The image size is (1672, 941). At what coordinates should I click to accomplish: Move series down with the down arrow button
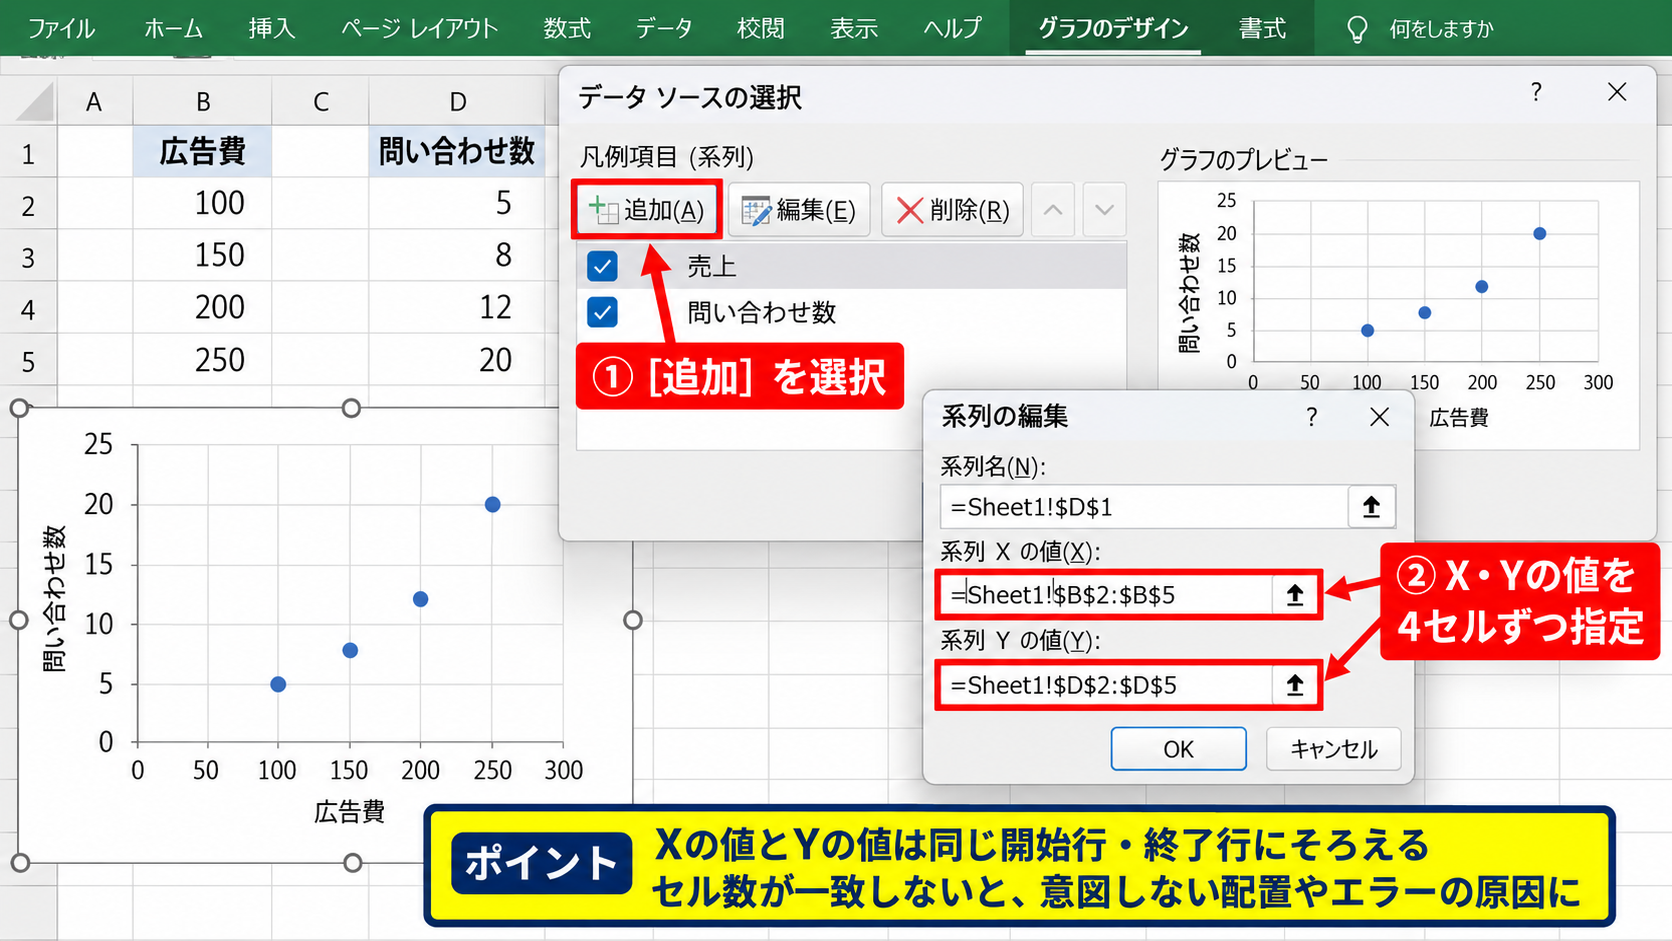(x=1104, y=210)
